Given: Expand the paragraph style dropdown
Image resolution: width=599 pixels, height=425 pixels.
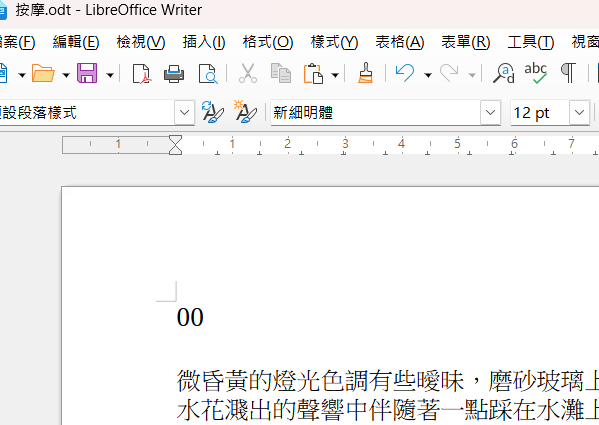Looking at the screenshot, I should click(185, 113).
